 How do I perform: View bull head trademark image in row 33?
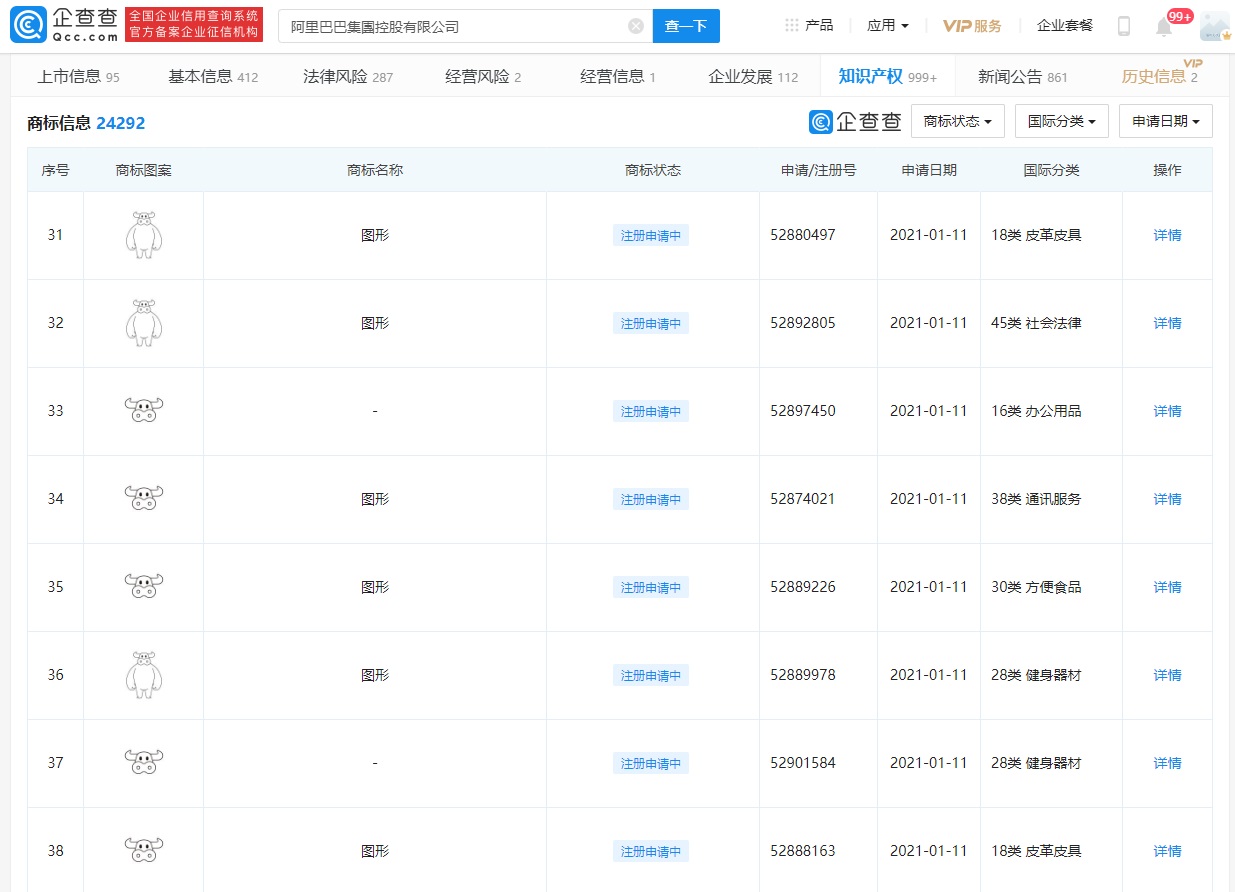point(144,411)
